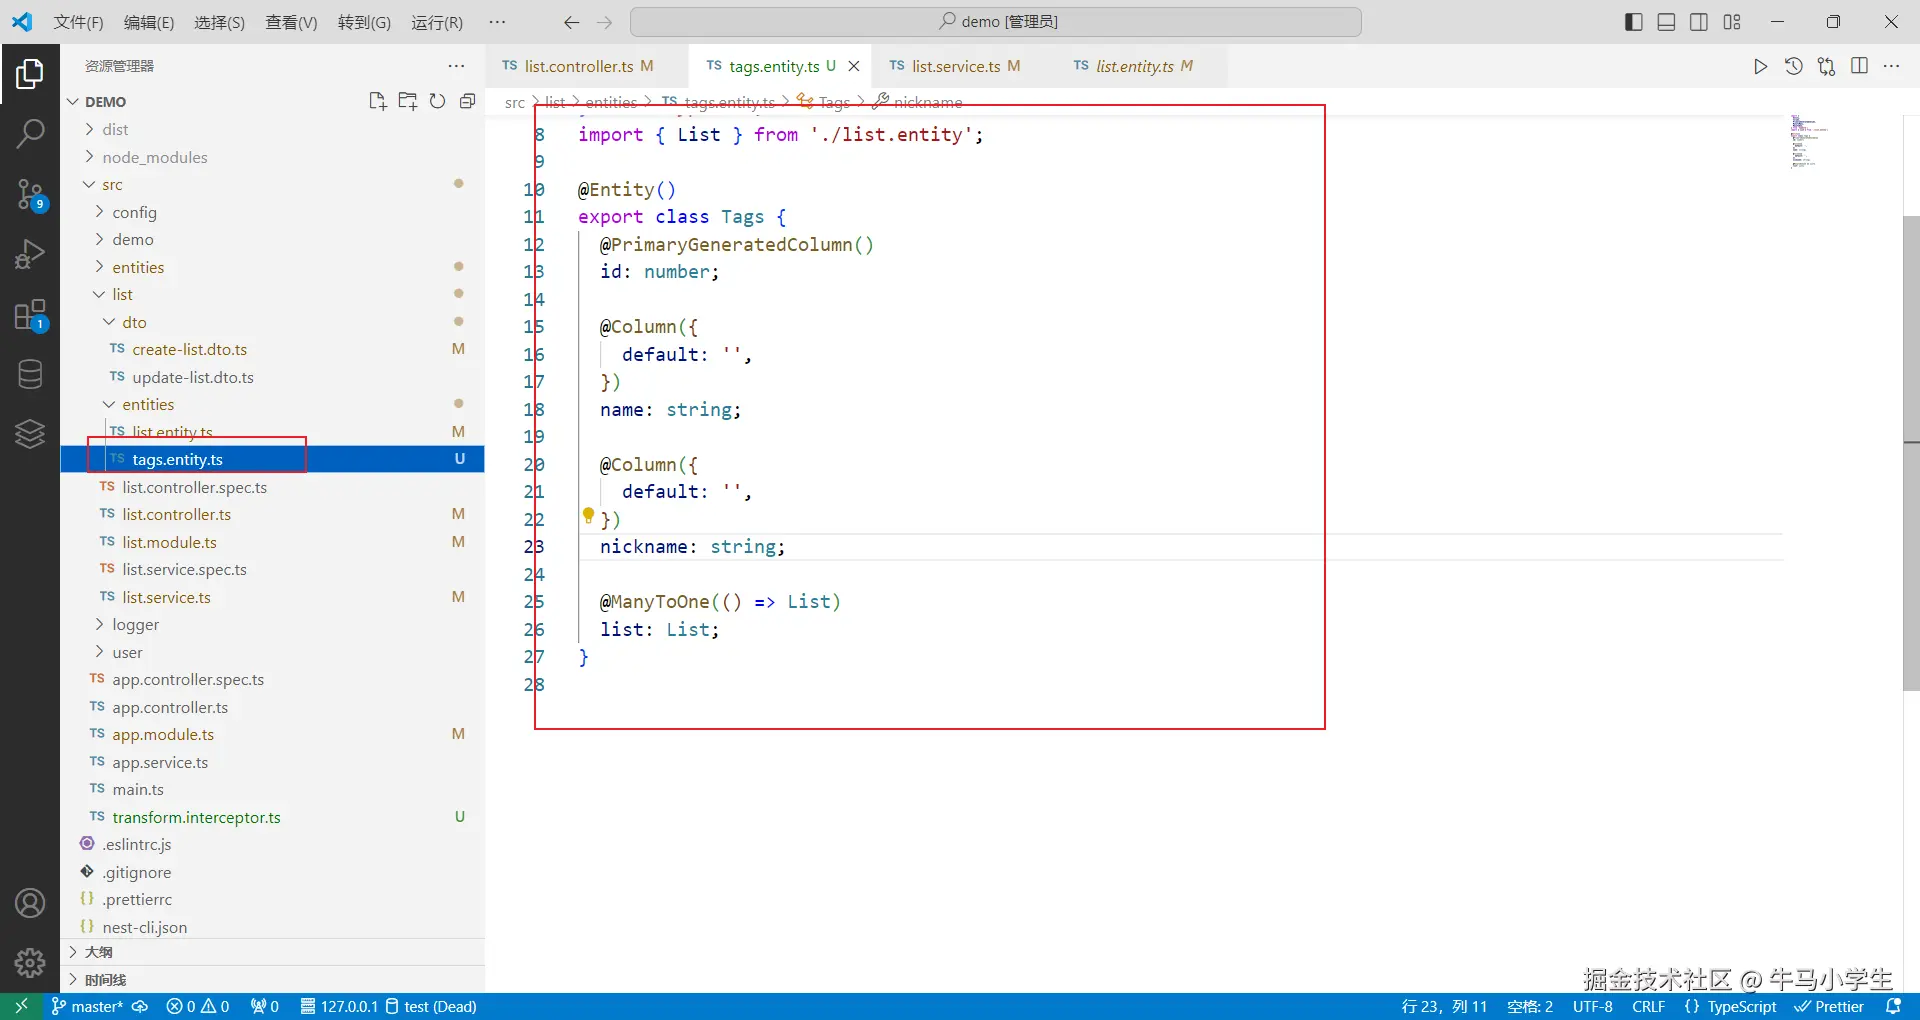This screenshot has width=1920, height=1020.
Task: Open the 文件(F) menu
Action: point(78,22)
